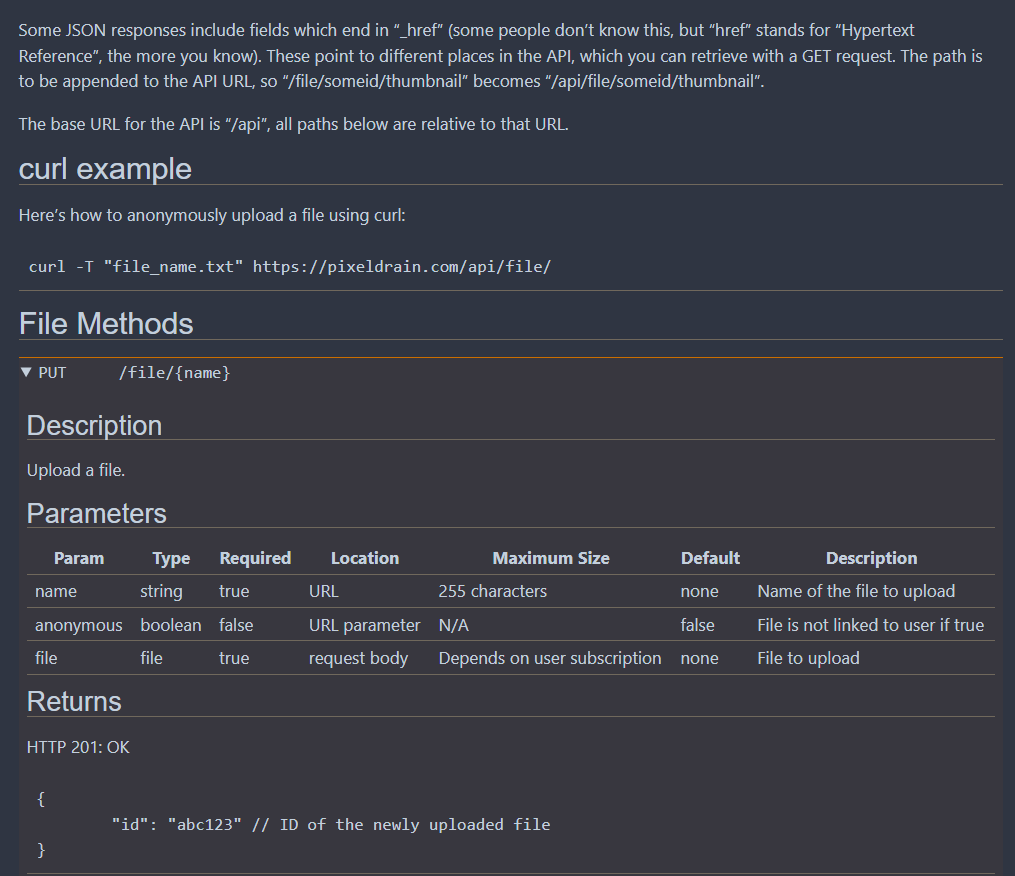
Task: Click the "Required" table column header
Action: click(255, 558)
